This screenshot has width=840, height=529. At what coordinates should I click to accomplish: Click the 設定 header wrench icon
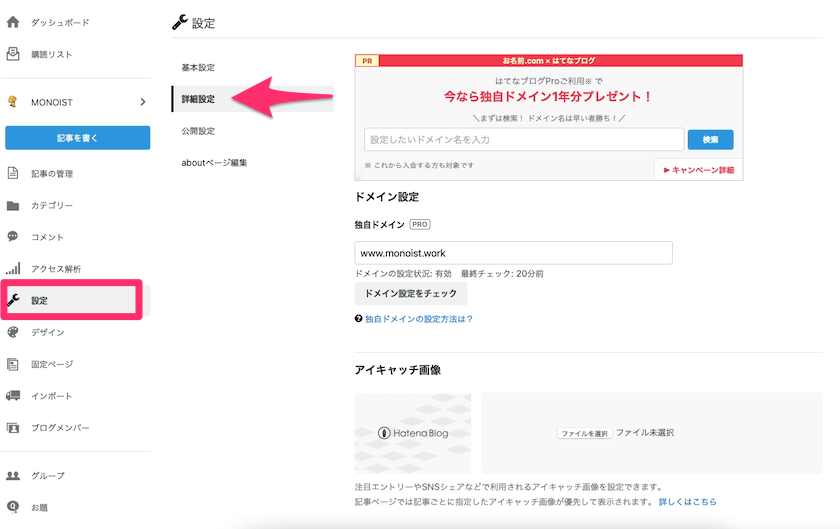point(179,22)
